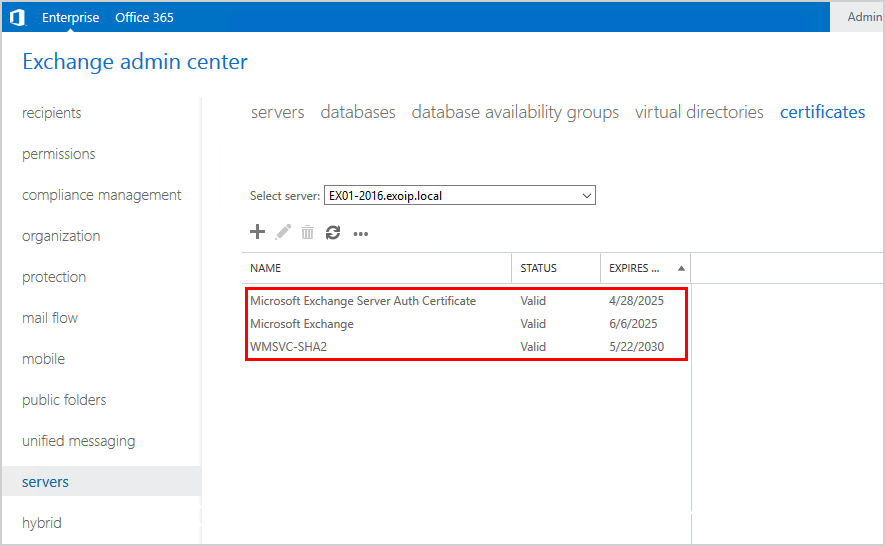The image size is (885, 546).
Task: Switch to Office 365 tab
Action: 144,18
